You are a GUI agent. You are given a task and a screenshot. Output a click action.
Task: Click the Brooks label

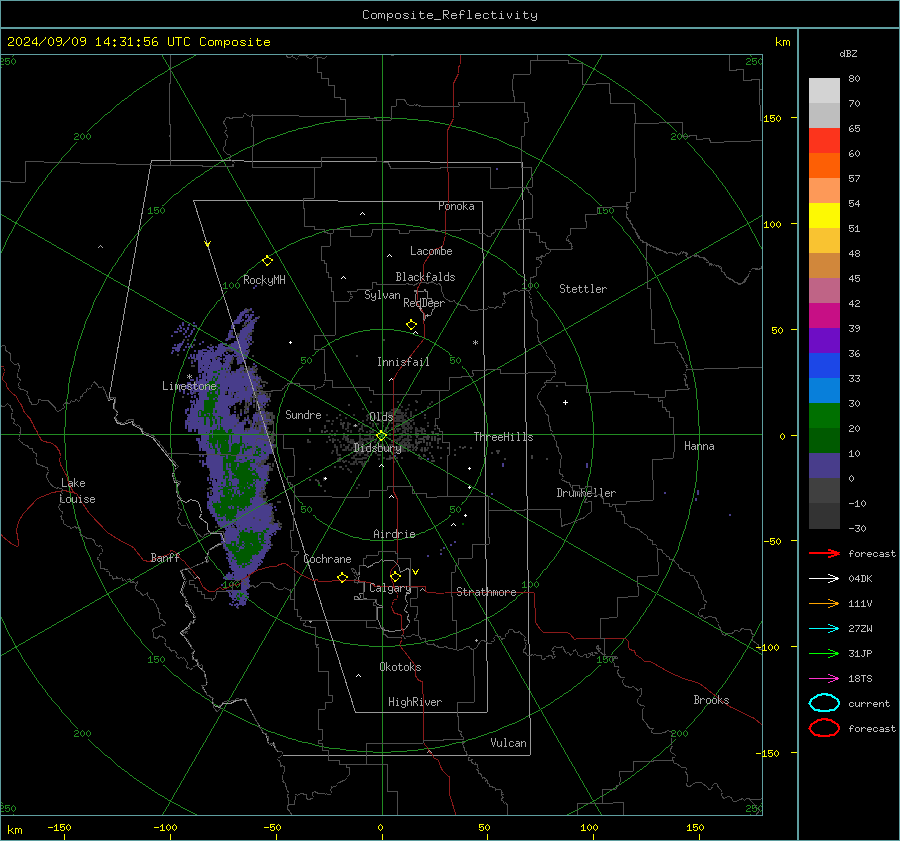pos(711,700)
